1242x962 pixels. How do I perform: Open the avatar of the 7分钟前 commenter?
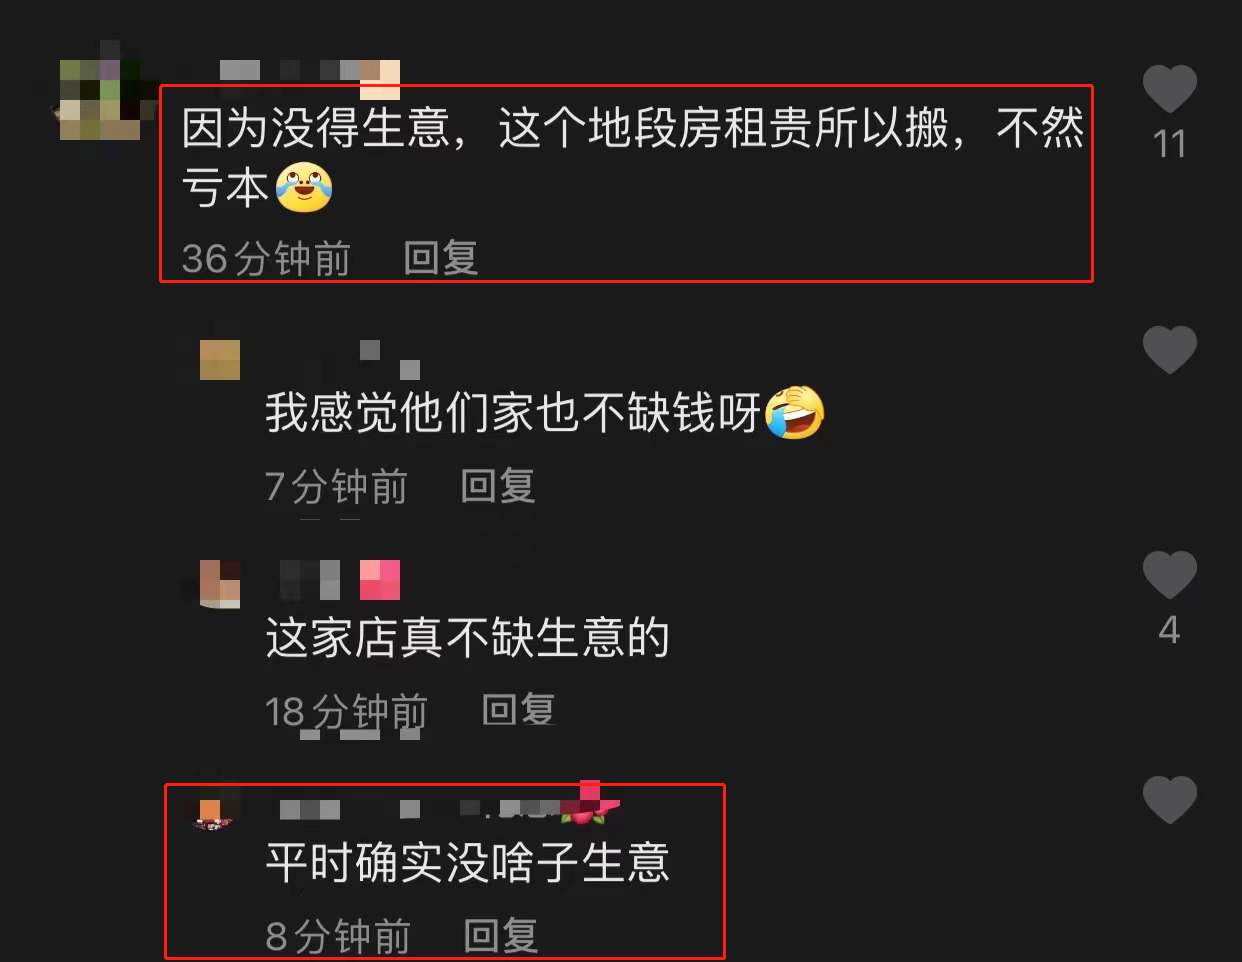coord(220,360)
